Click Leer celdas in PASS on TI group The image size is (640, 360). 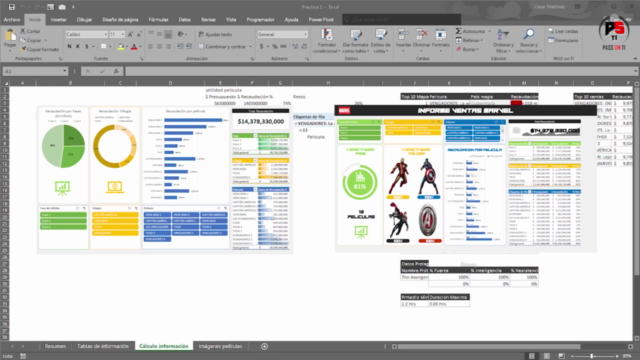(x=563, y=31)
